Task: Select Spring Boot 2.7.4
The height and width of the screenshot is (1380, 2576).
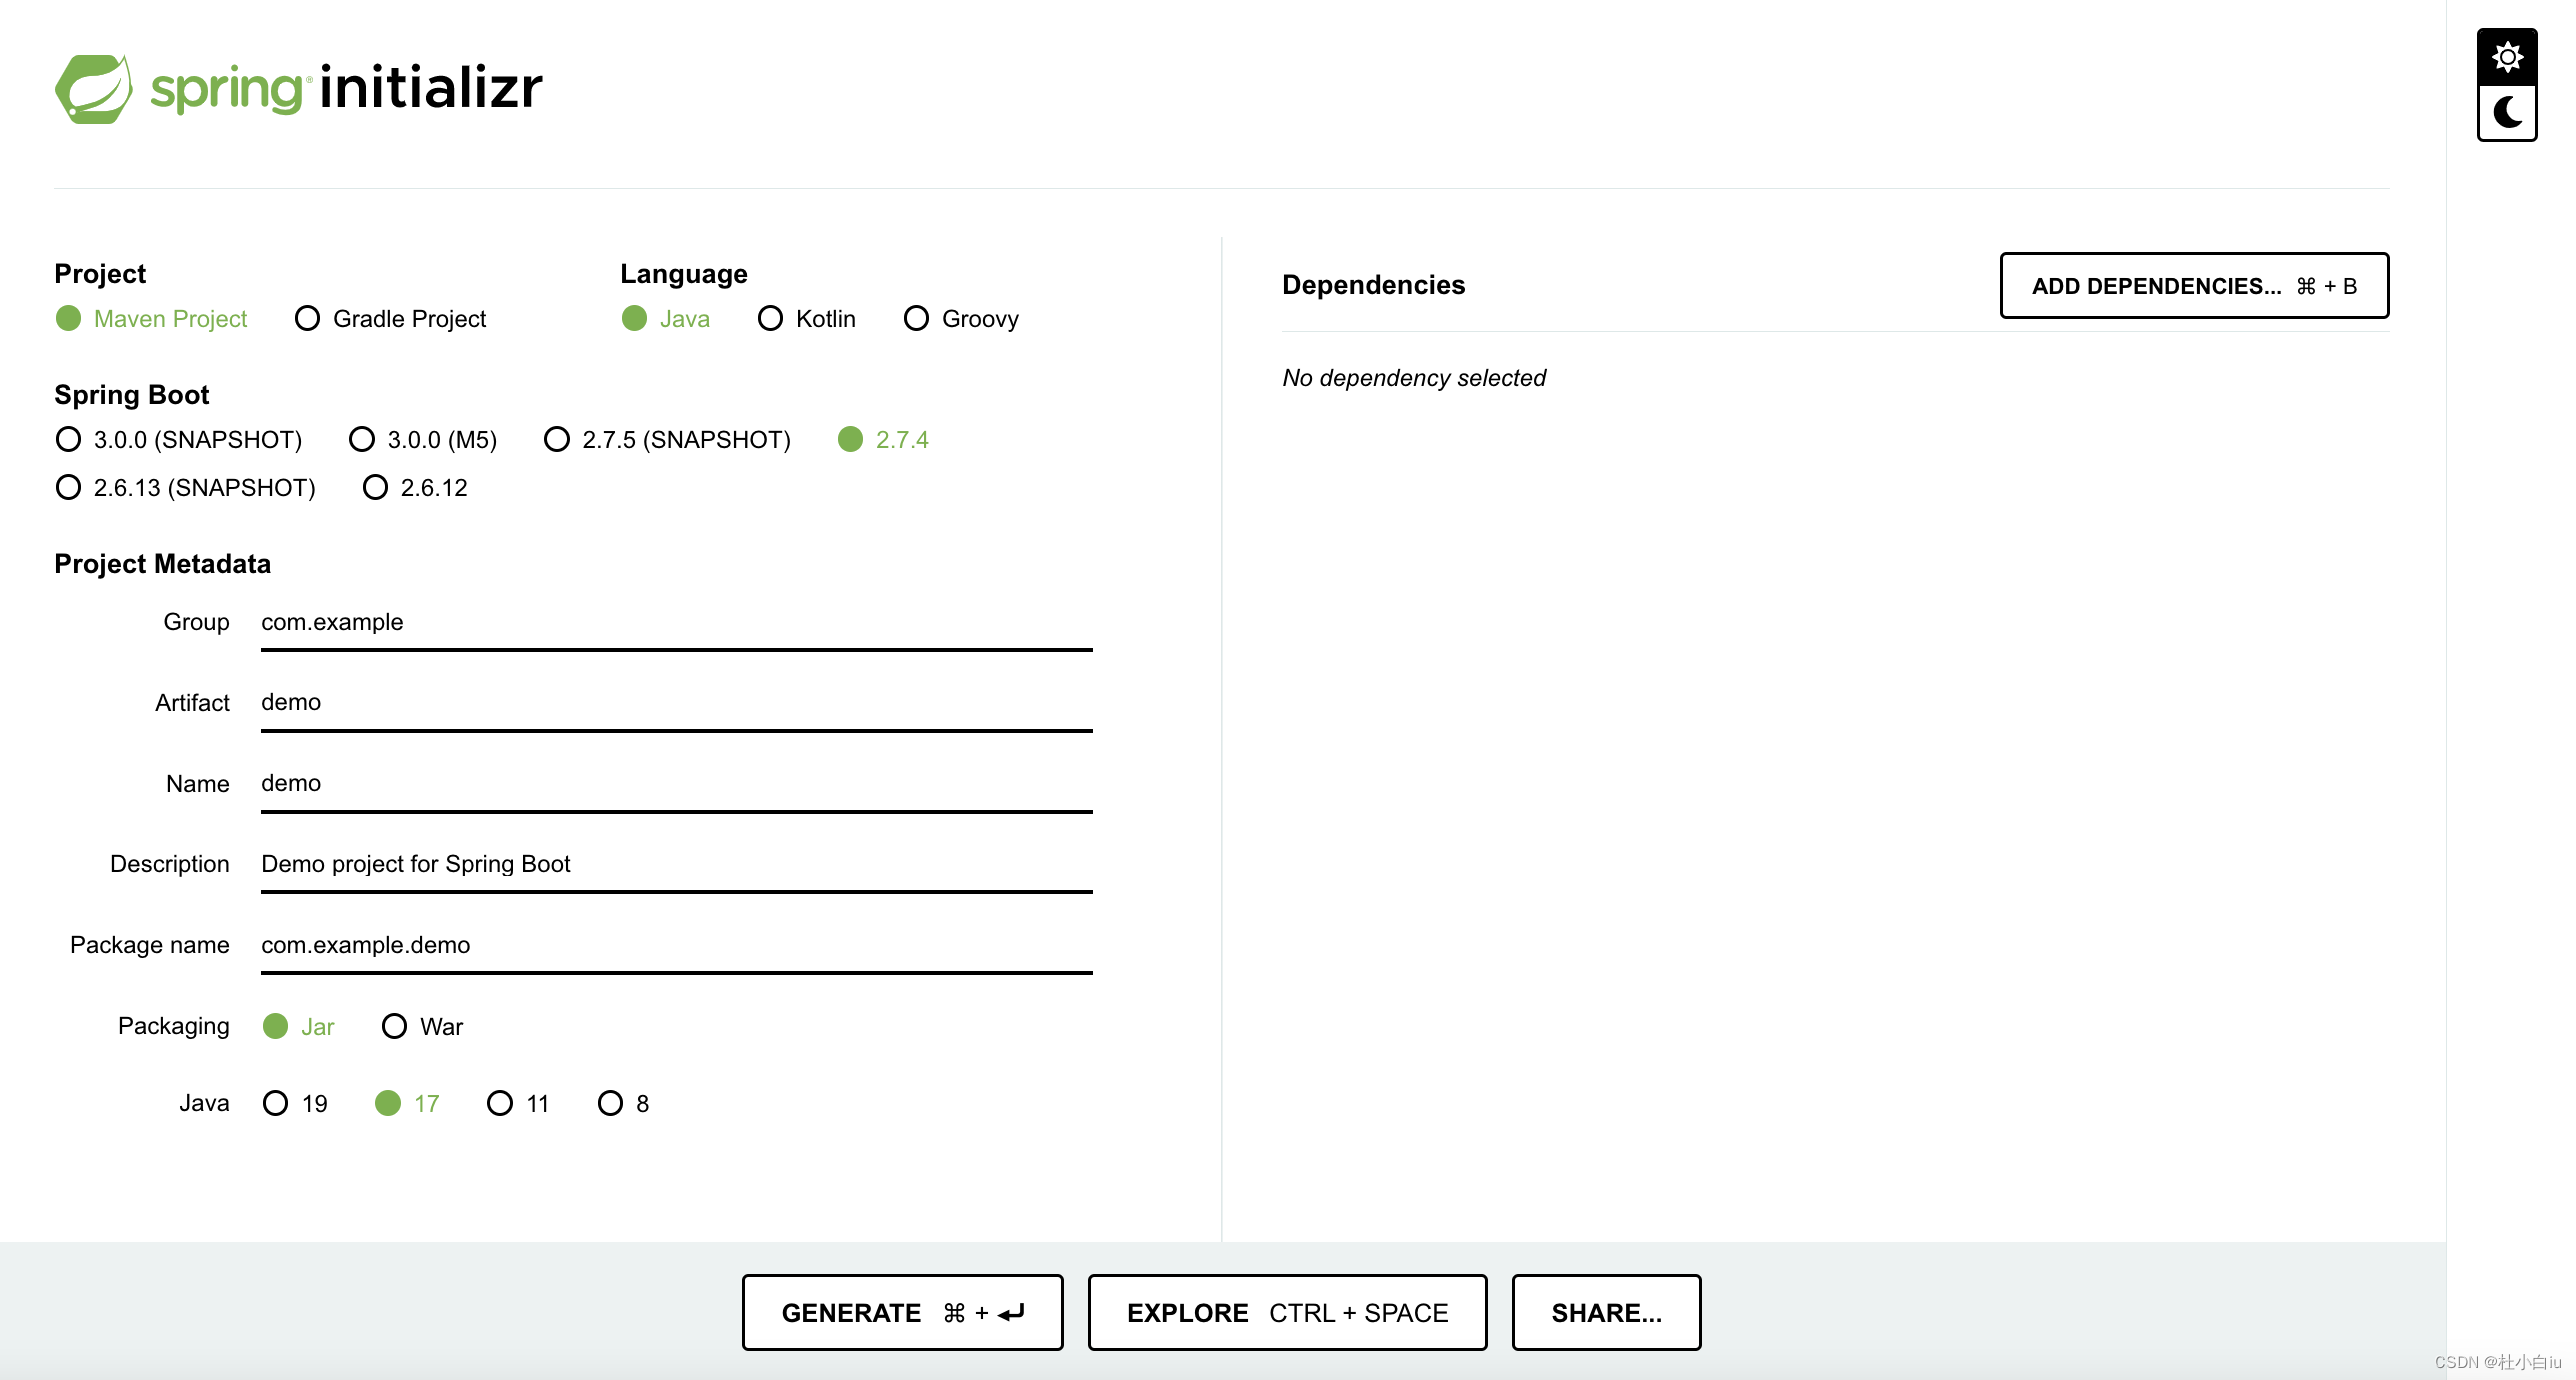Action: point(884,440)
